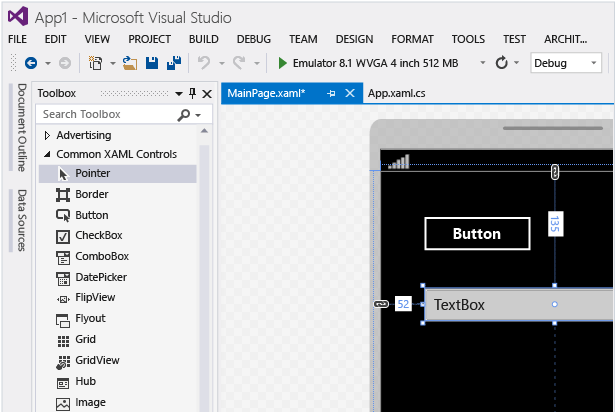
Task: Click the Open File folder icon
Action: click(x=130, y=63)
